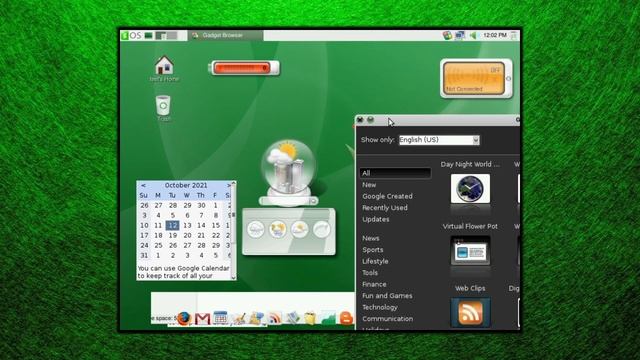Go to previous month in calendar

coord(143,185)
